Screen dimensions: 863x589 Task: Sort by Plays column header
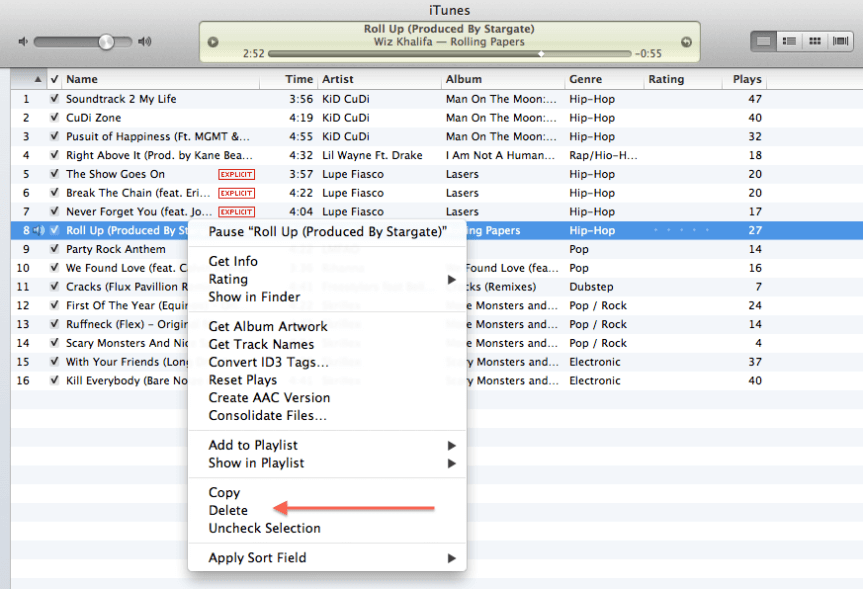(x=744, y=79)
